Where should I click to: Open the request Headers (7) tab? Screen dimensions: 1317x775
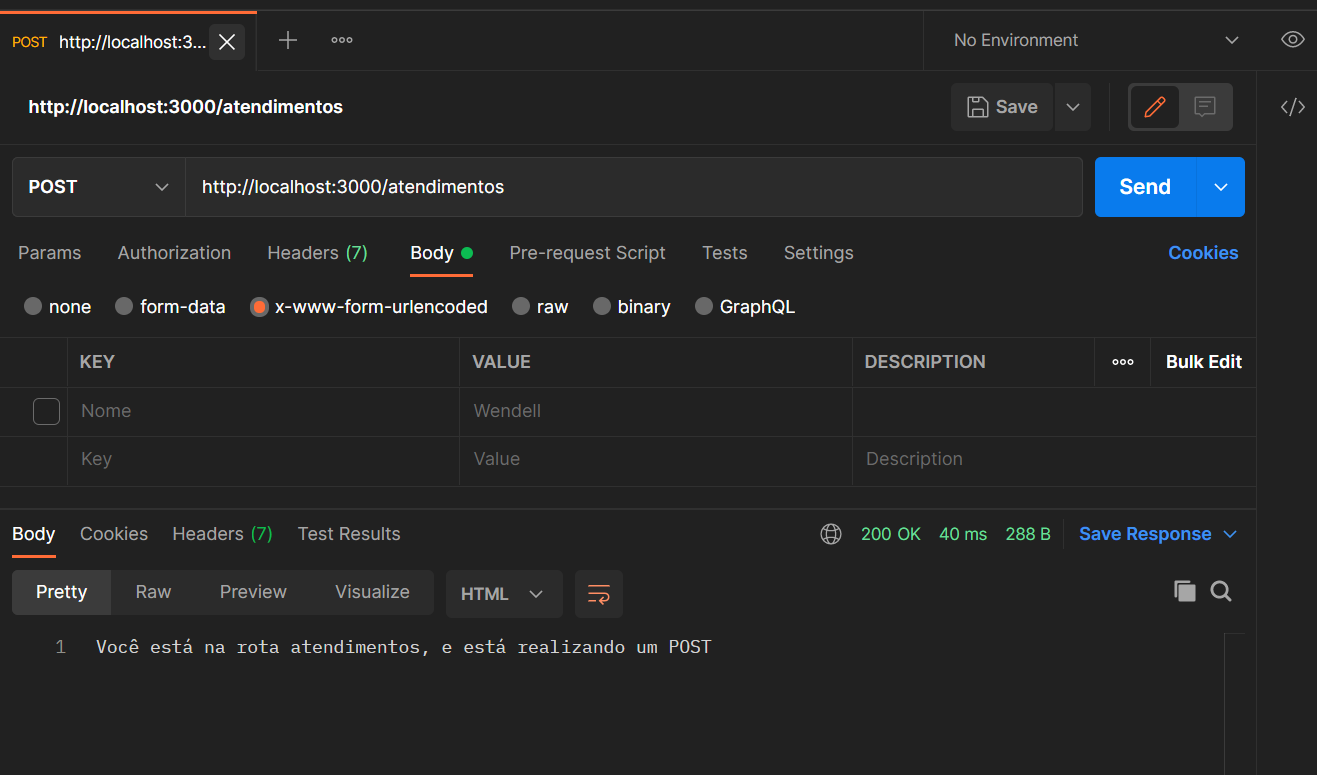(x=317, y=253)
